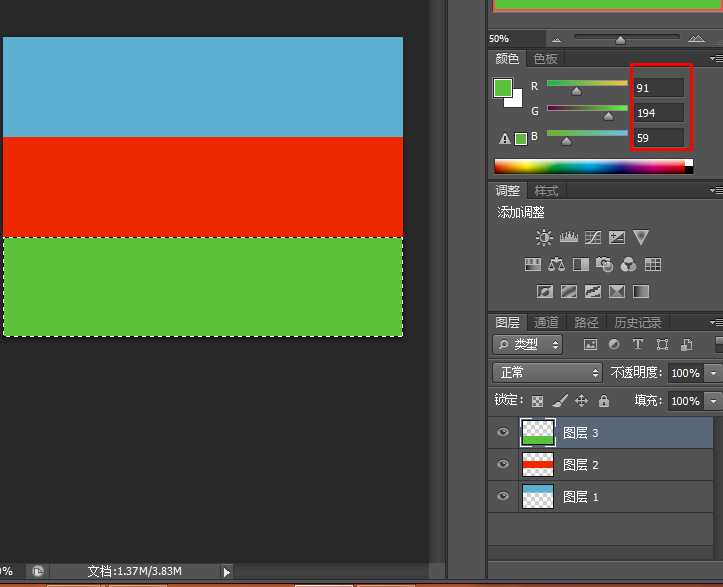The image size is (723, 587).
Task: Click the green foreground color swatch
Action: 503,88
